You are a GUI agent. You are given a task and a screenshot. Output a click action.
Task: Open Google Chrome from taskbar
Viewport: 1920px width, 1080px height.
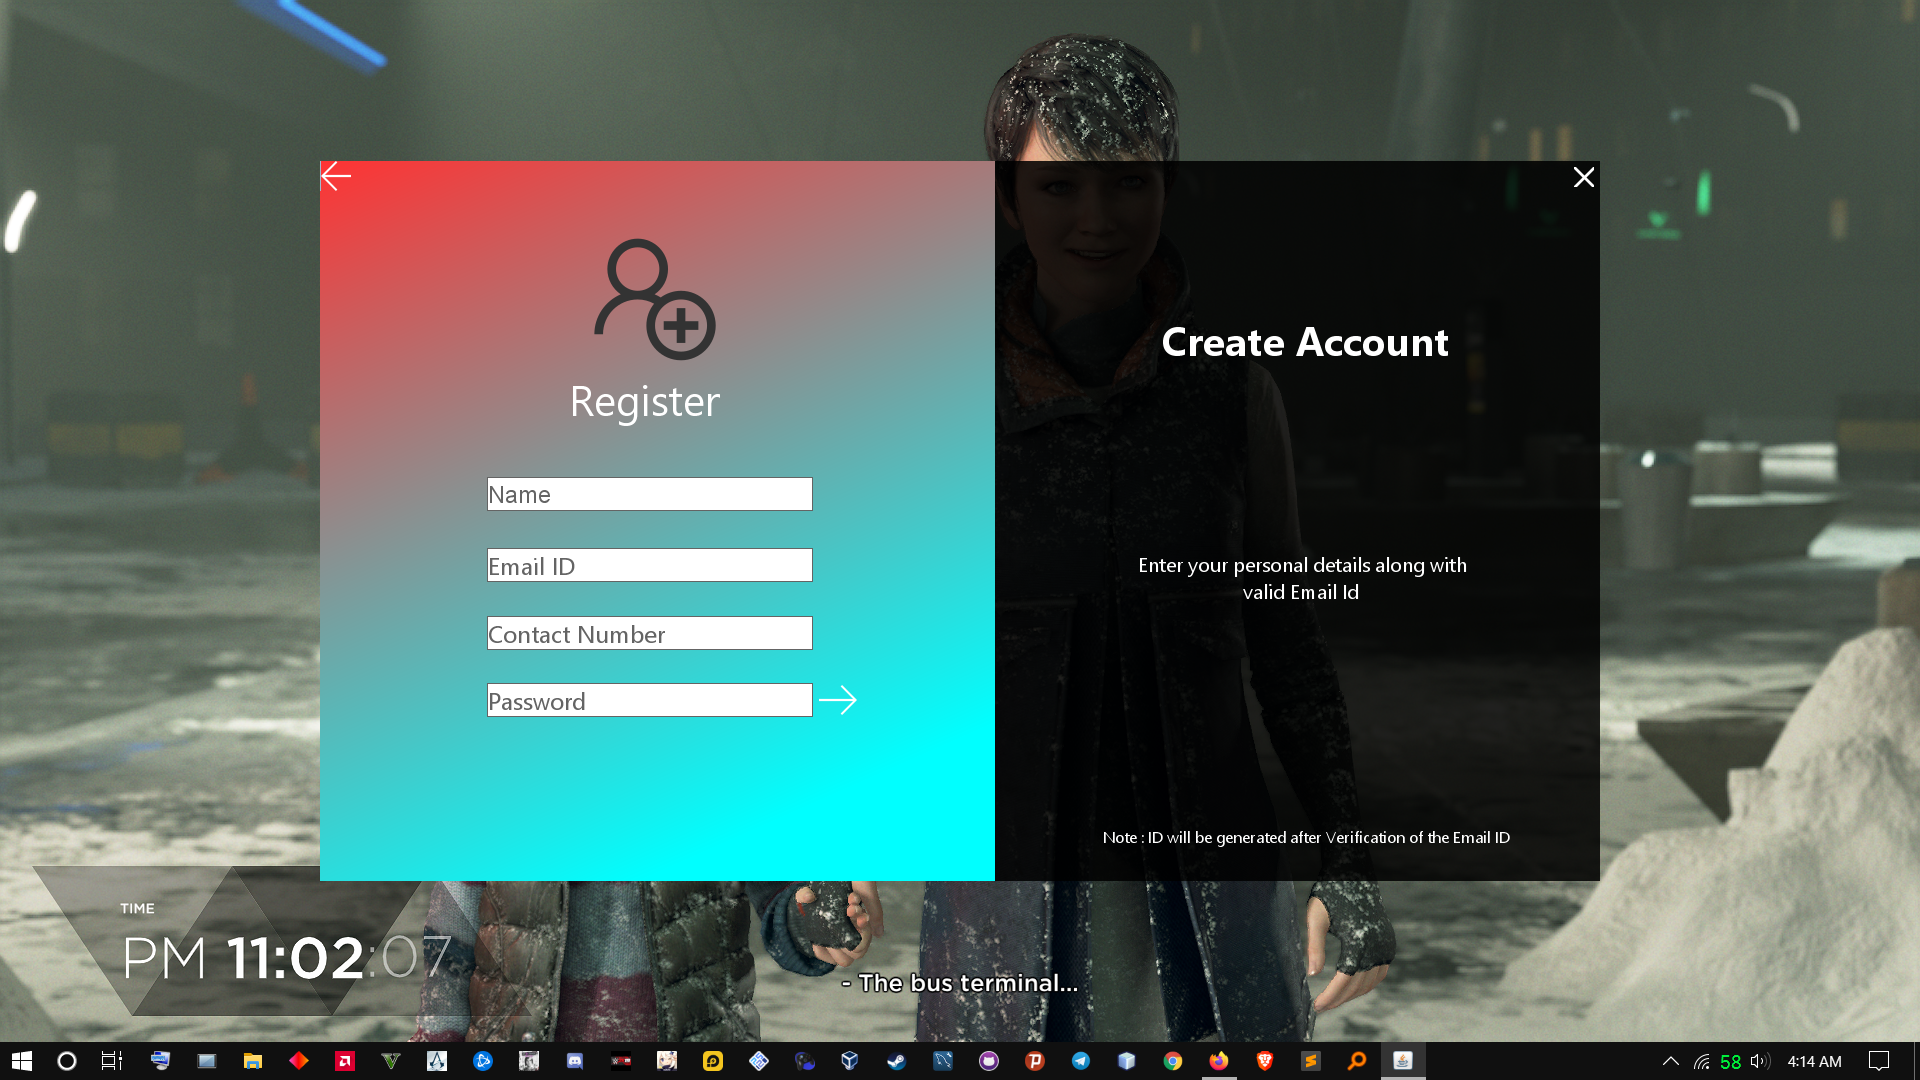(x=1173, y=1061)
